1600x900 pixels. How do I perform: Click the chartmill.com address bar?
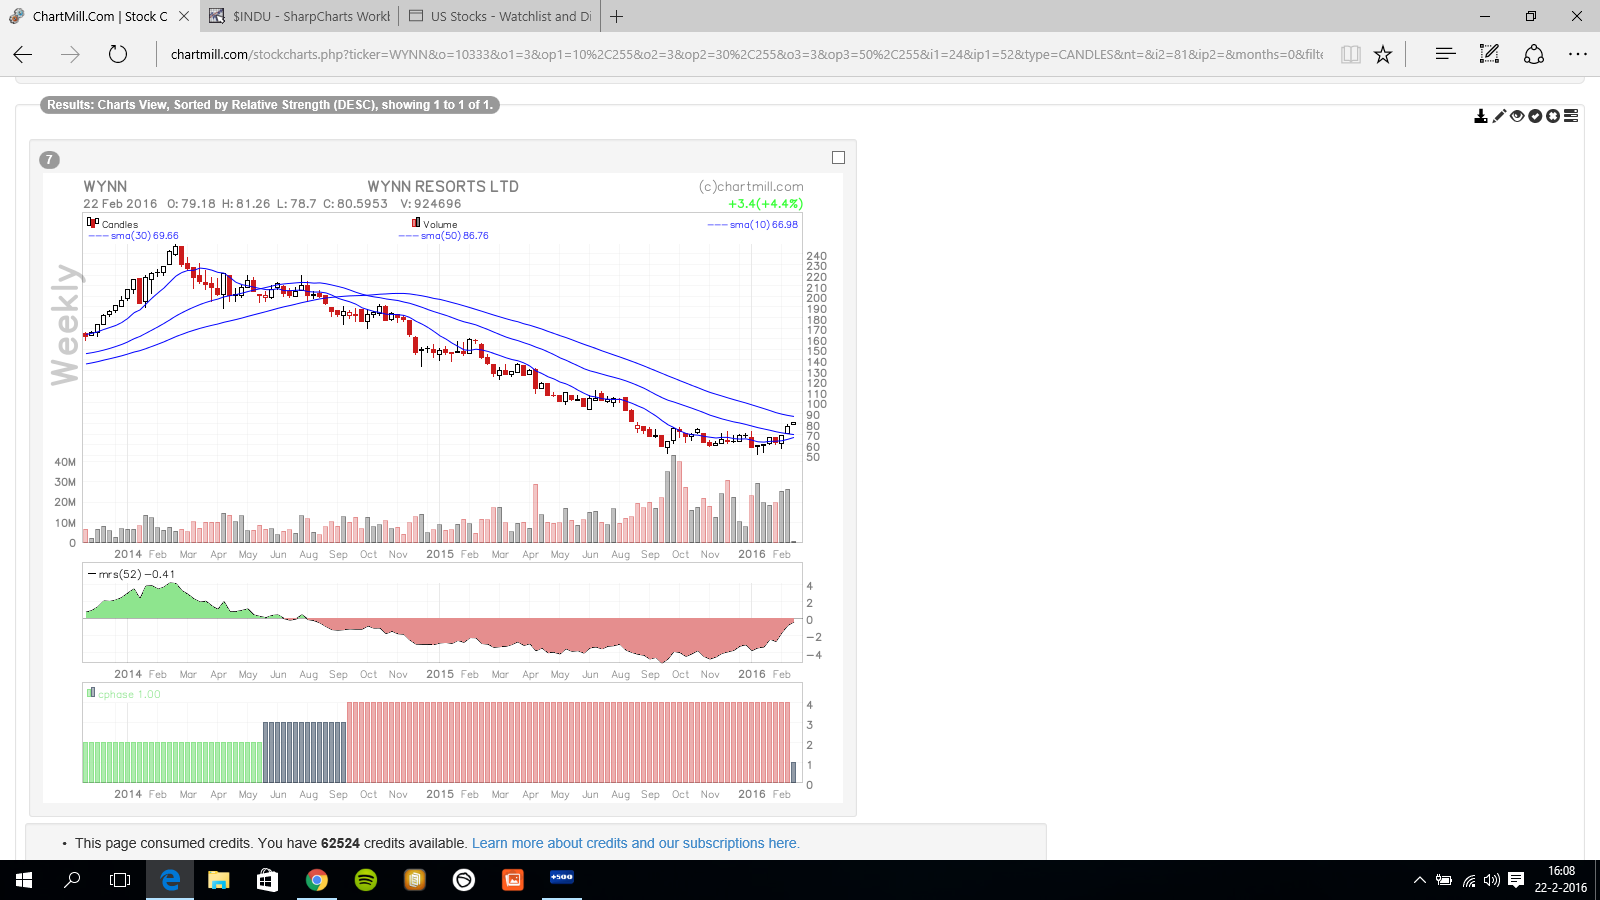coord(745,55)
